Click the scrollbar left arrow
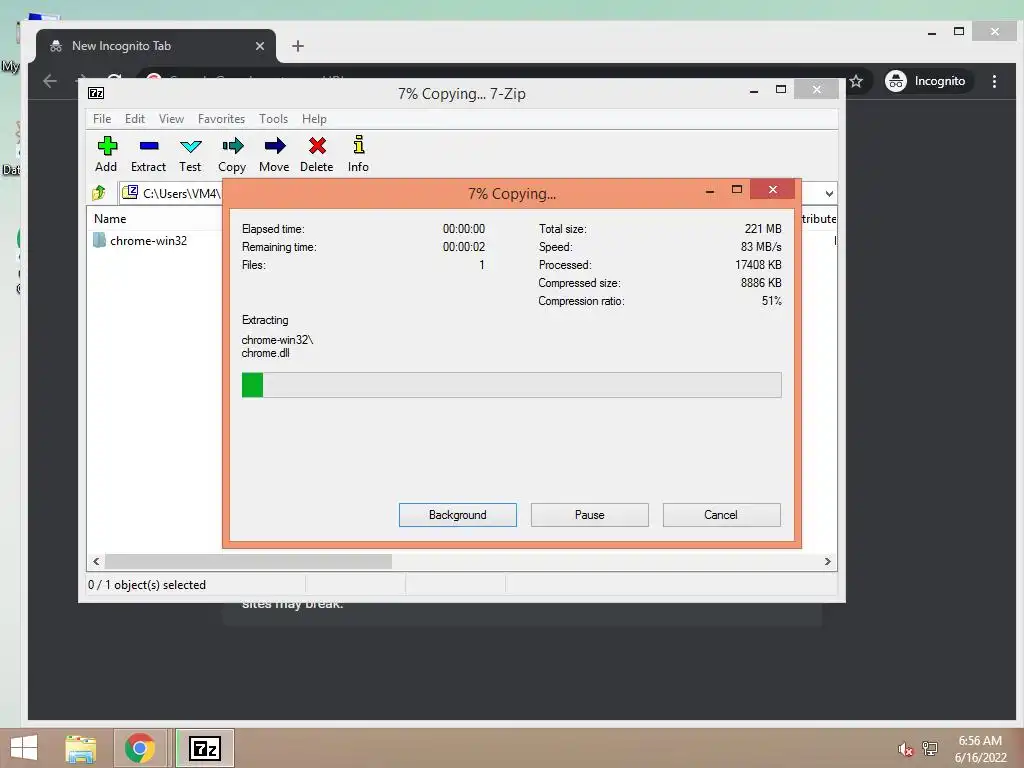 click(96, 562)
